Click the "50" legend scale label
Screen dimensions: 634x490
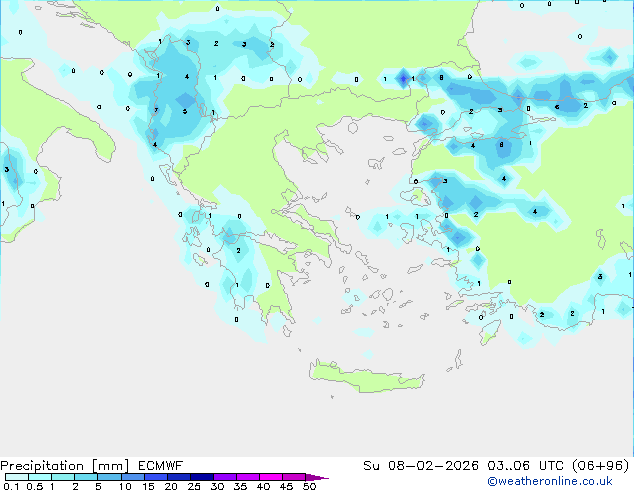pos(309,486)
